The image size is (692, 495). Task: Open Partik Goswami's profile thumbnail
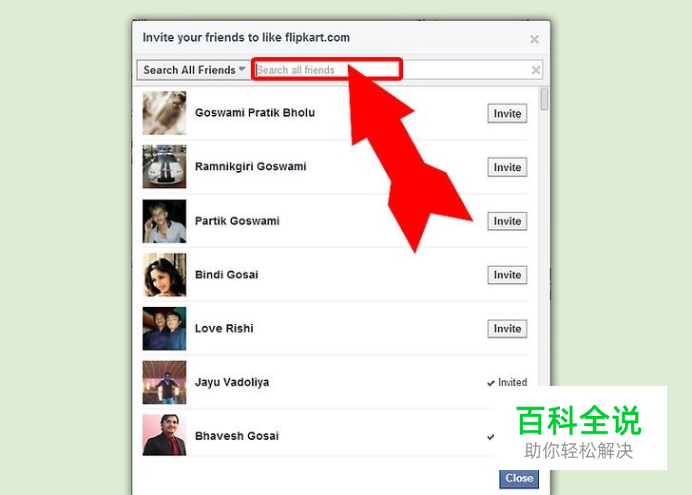164,221
